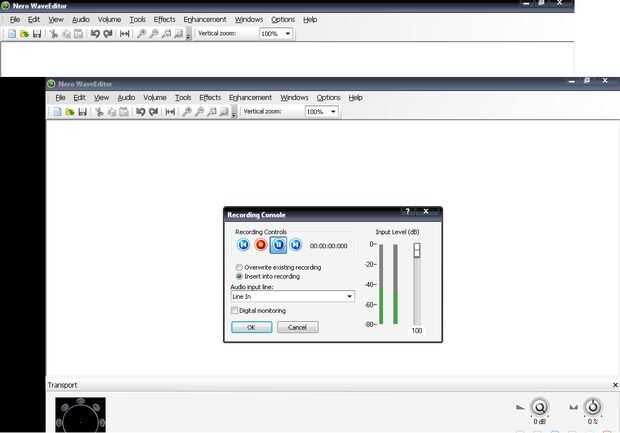This screenshot has height=433, width=620.
Task: Open Effects menu in front WaveEditor window
Action: coord(210,98)
